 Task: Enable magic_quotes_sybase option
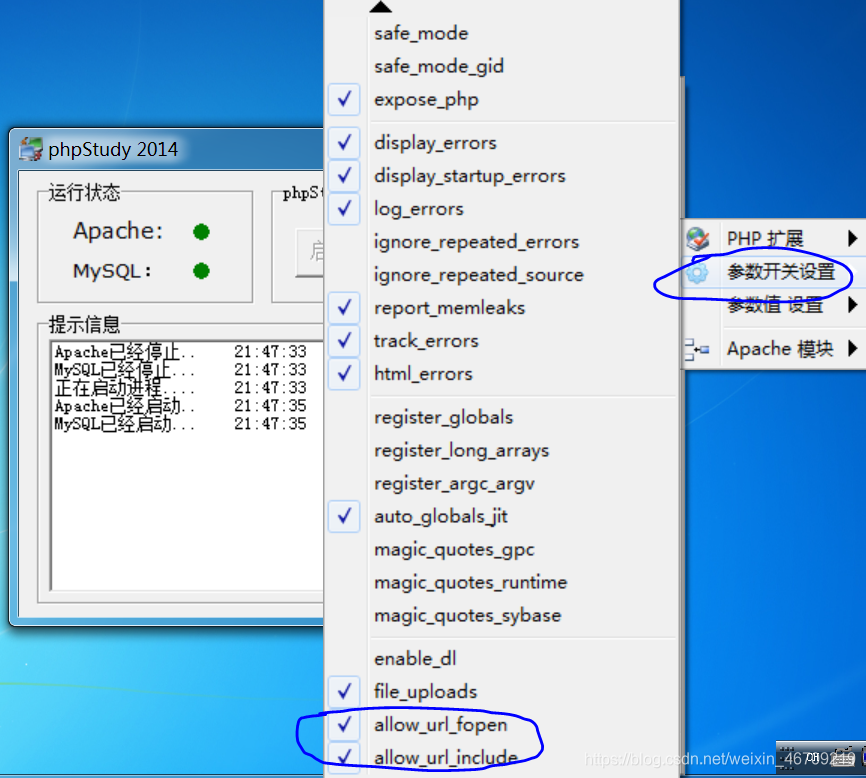[501, 615]
